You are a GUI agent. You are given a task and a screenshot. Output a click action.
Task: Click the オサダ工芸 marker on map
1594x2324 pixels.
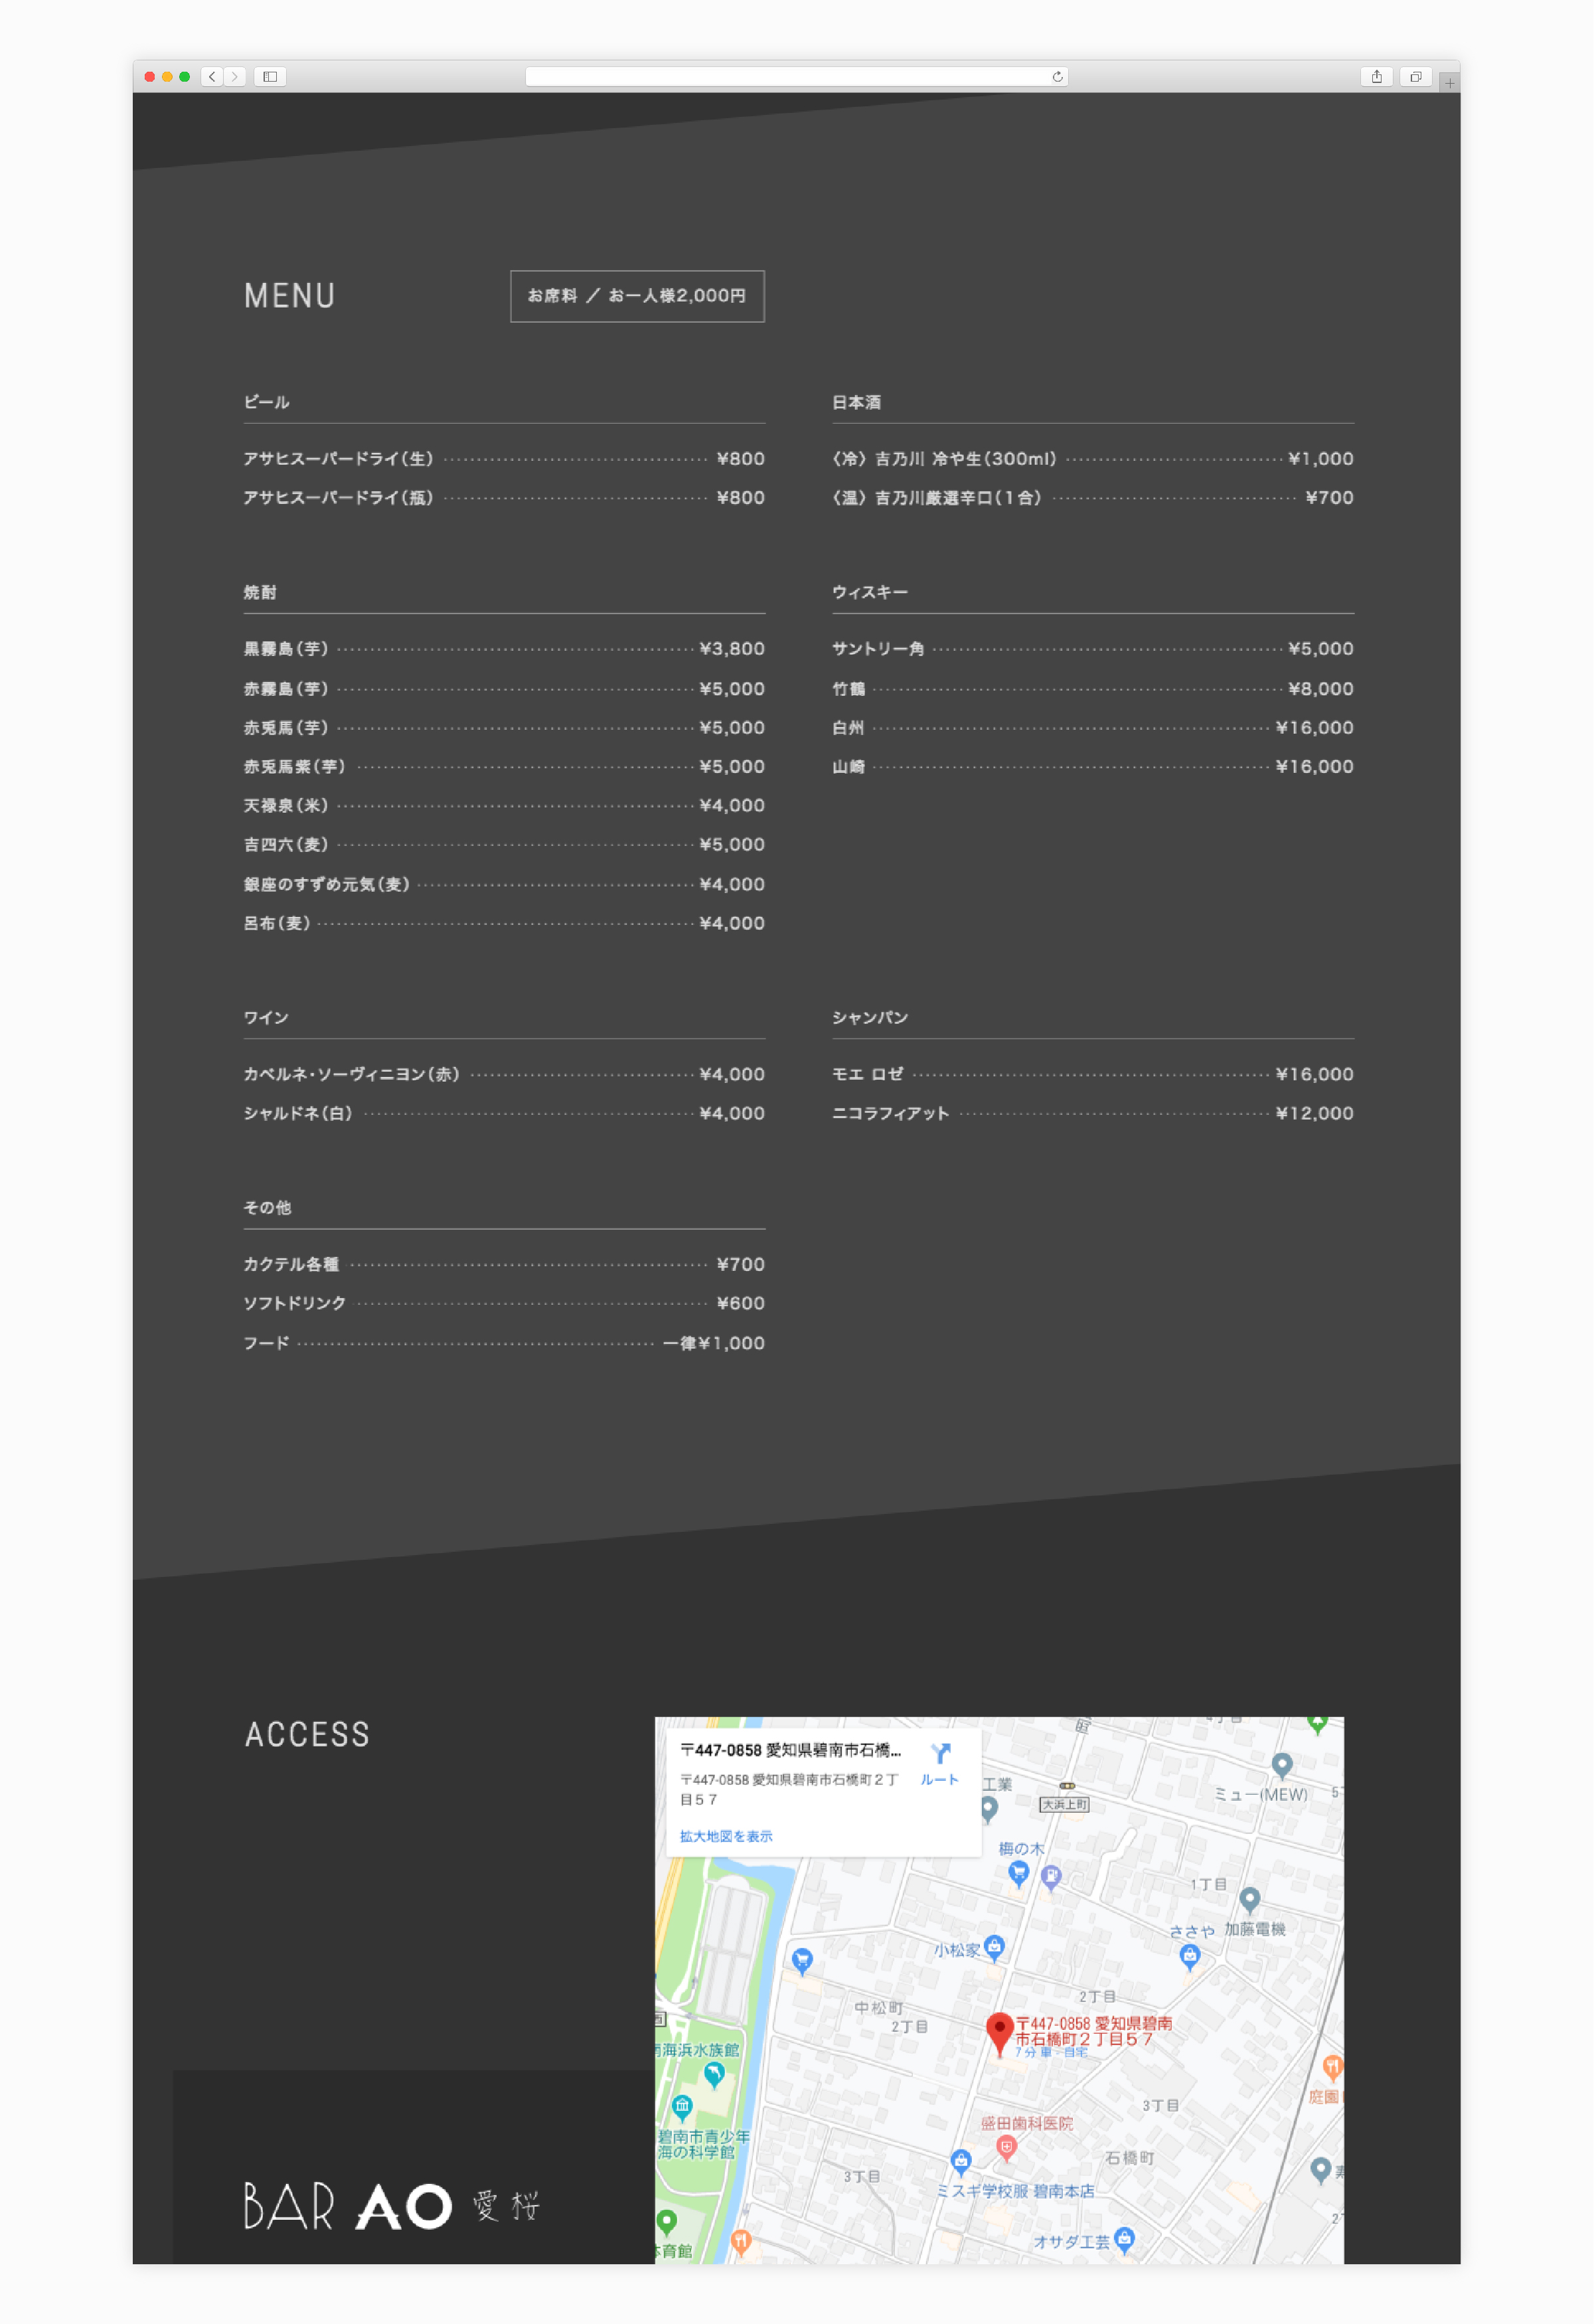click(x=1124, y=2239)
